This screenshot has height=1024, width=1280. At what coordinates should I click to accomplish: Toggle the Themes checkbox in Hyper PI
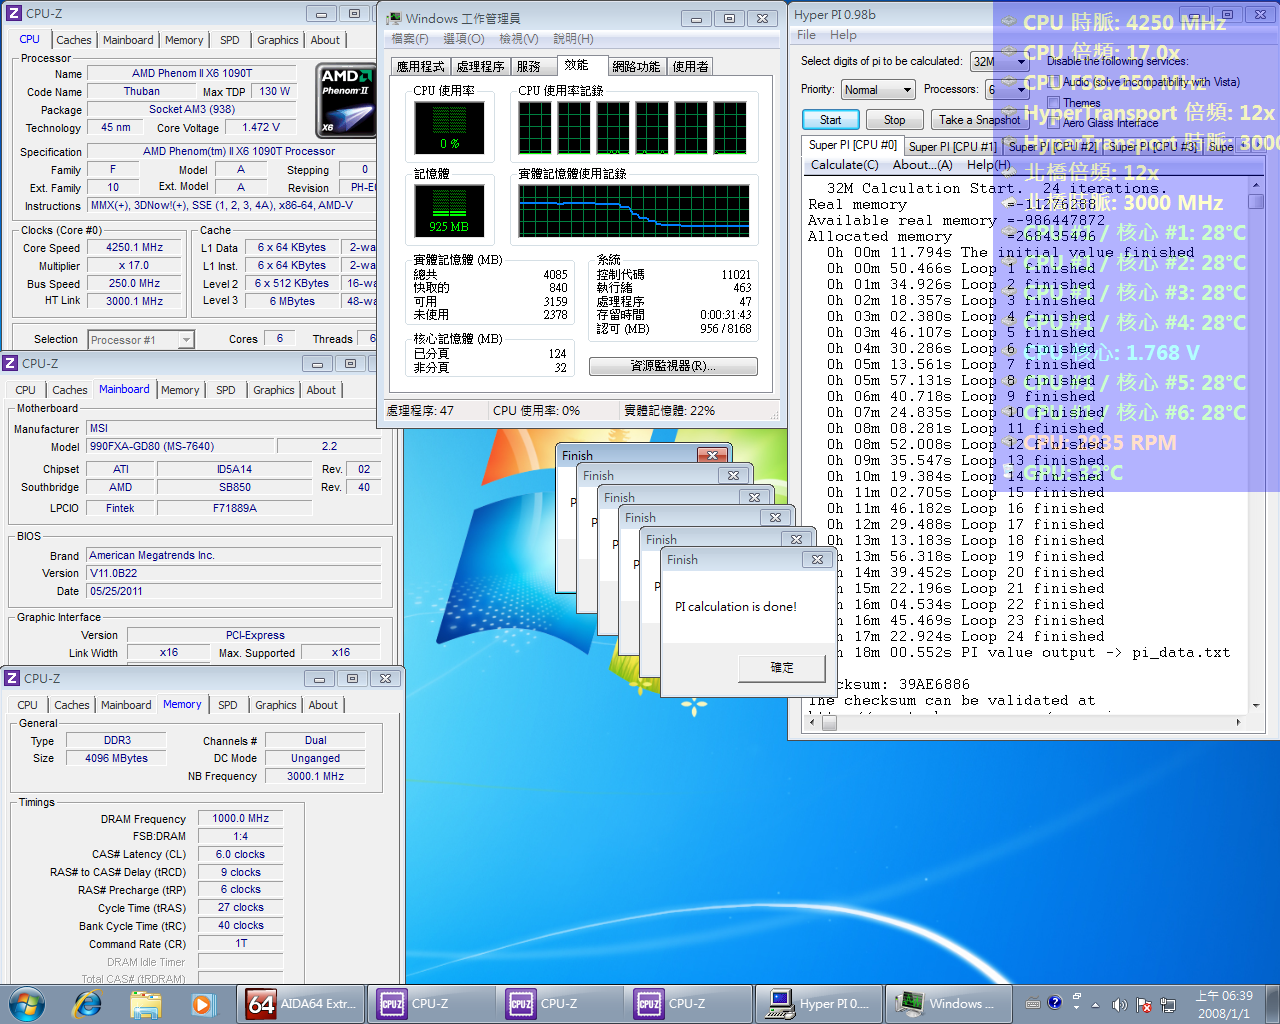pyautogui.click(x=1054, y=102)
